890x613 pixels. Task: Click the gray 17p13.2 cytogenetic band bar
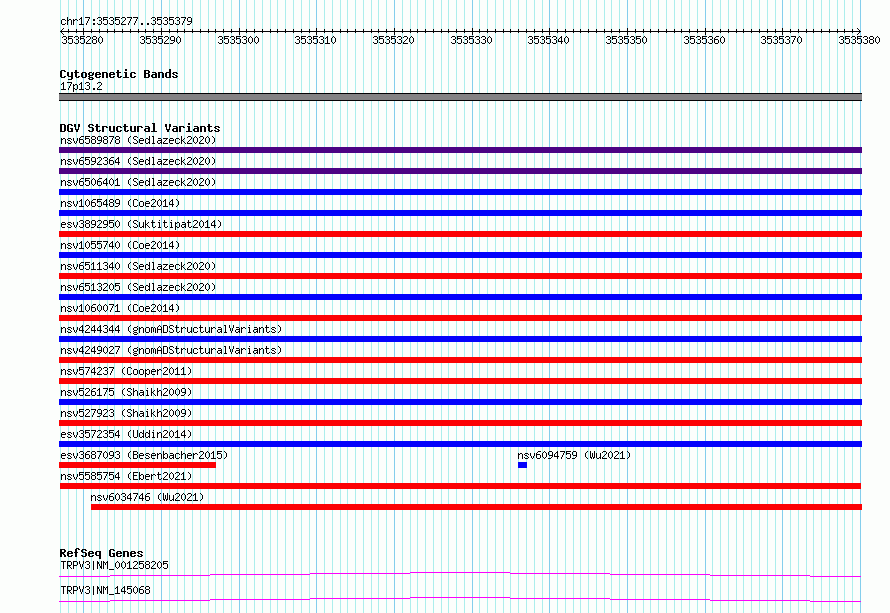click(x=460, y=97)
